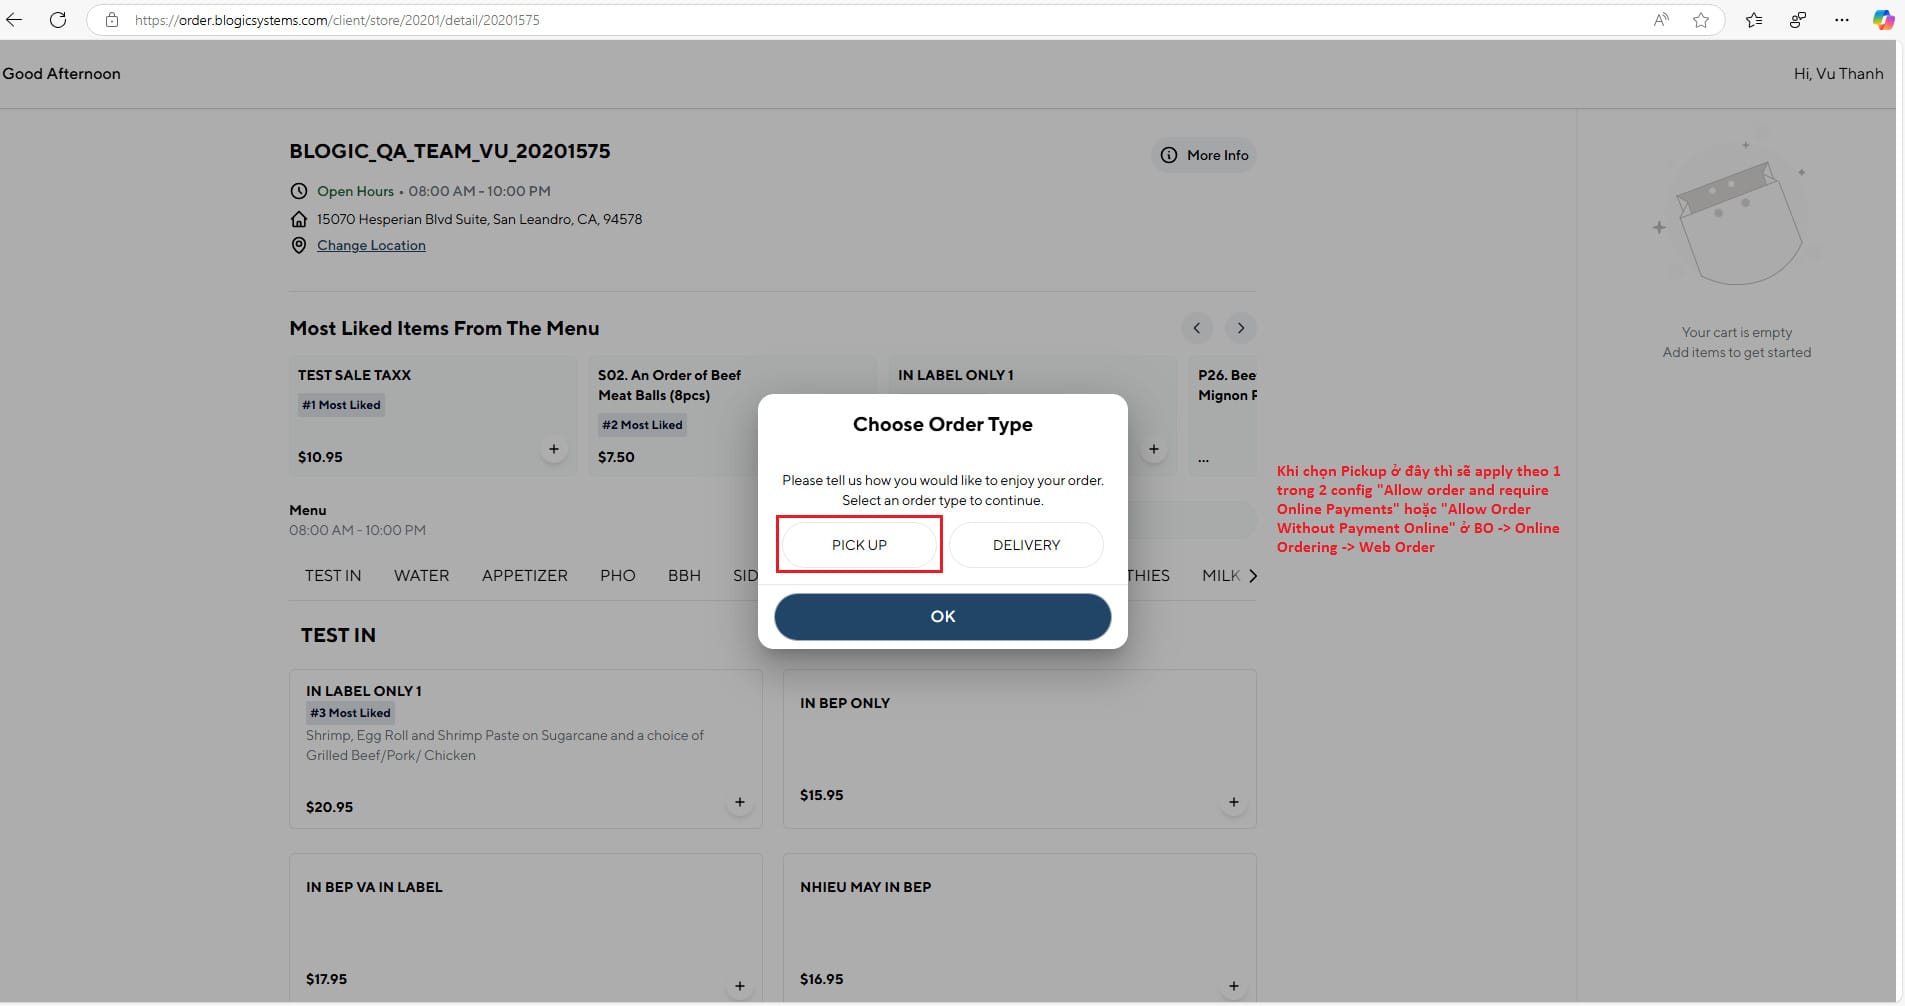Open the PHO menu category
Screen dimensions: 1905x1006
coord(617,576)
